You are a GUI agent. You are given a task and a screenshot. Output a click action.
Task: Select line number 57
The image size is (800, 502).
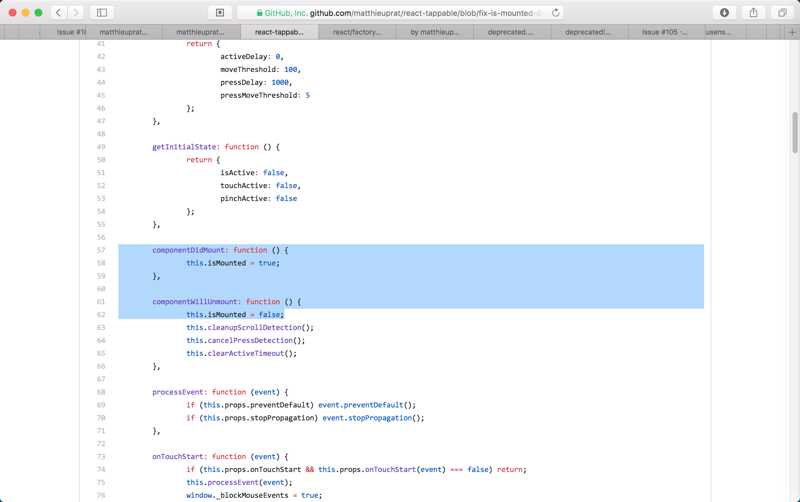(x=101, y=250)
